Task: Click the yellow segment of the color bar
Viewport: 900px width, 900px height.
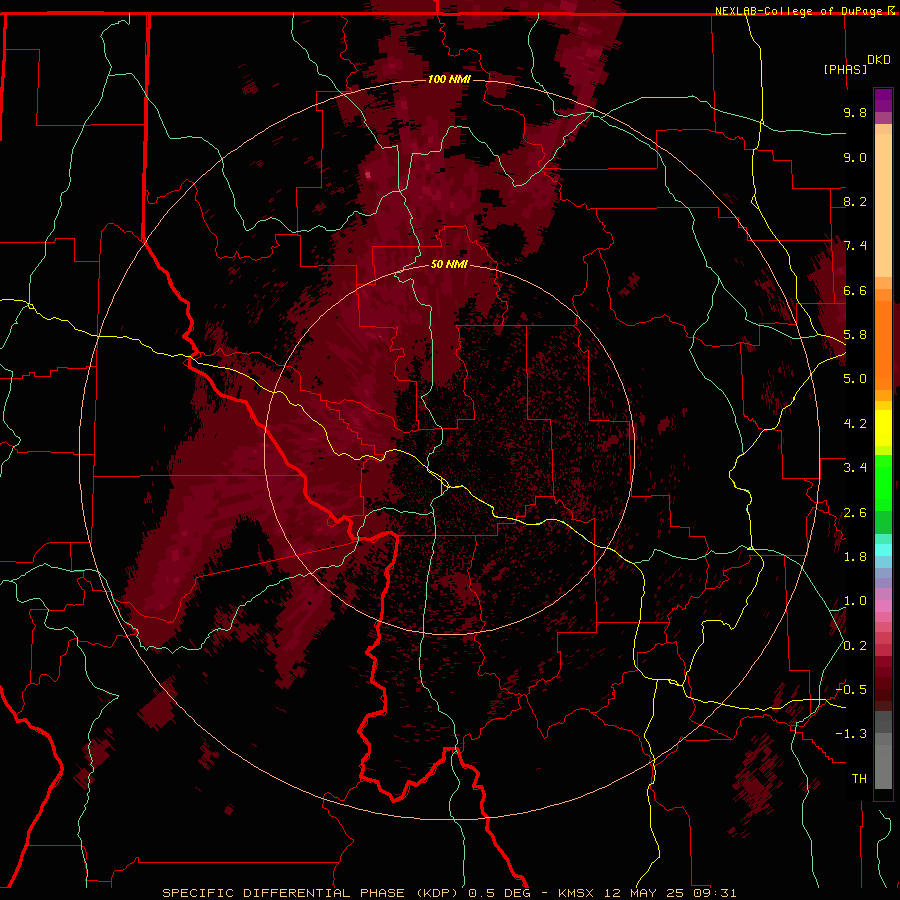Action: [883, 428]
